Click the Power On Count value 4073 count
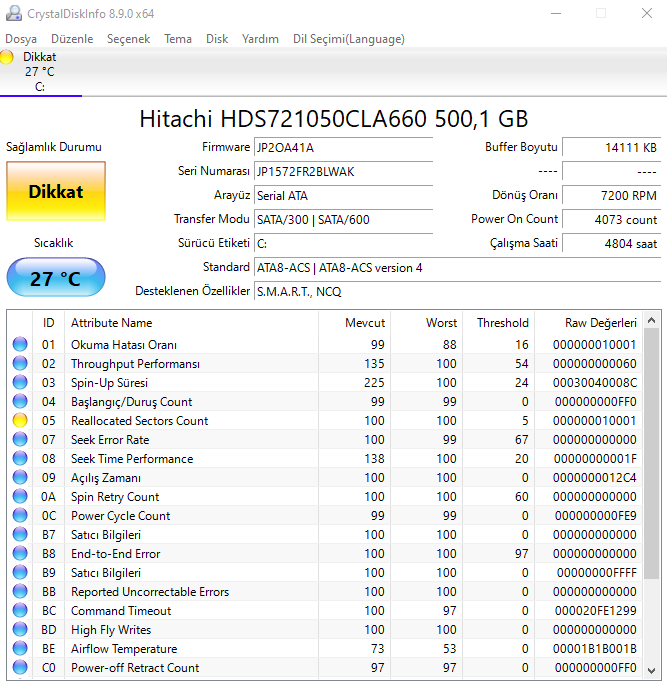The image size is (667, 687). [611, 220]
